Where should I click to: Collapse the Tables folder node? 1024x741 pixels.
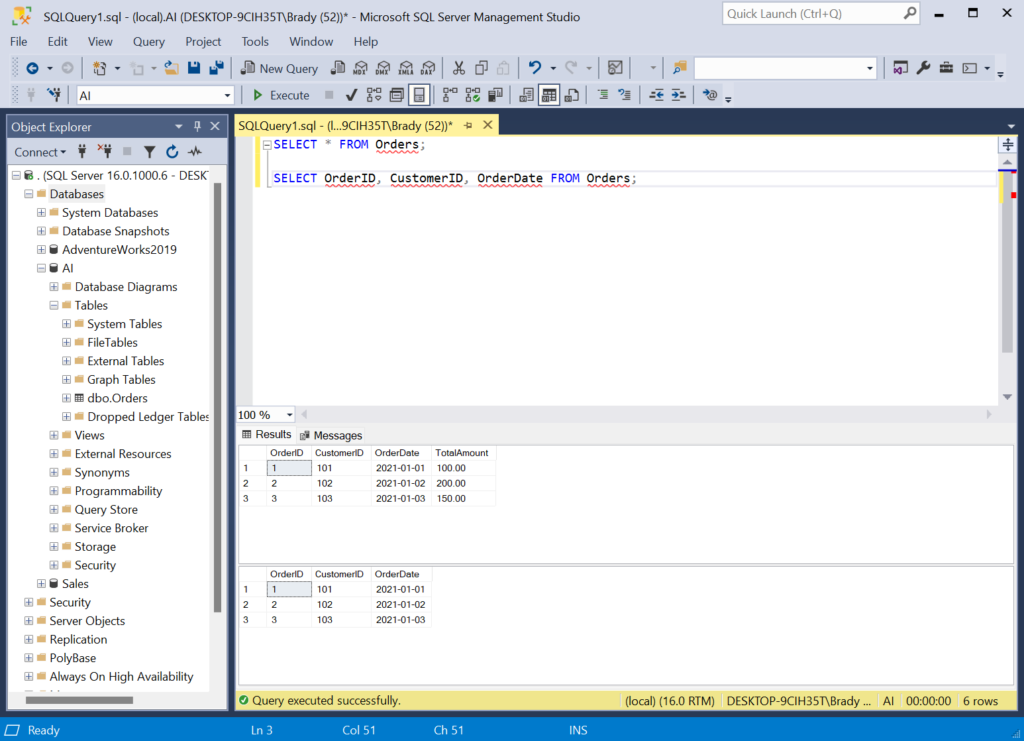tap(54, 305)
